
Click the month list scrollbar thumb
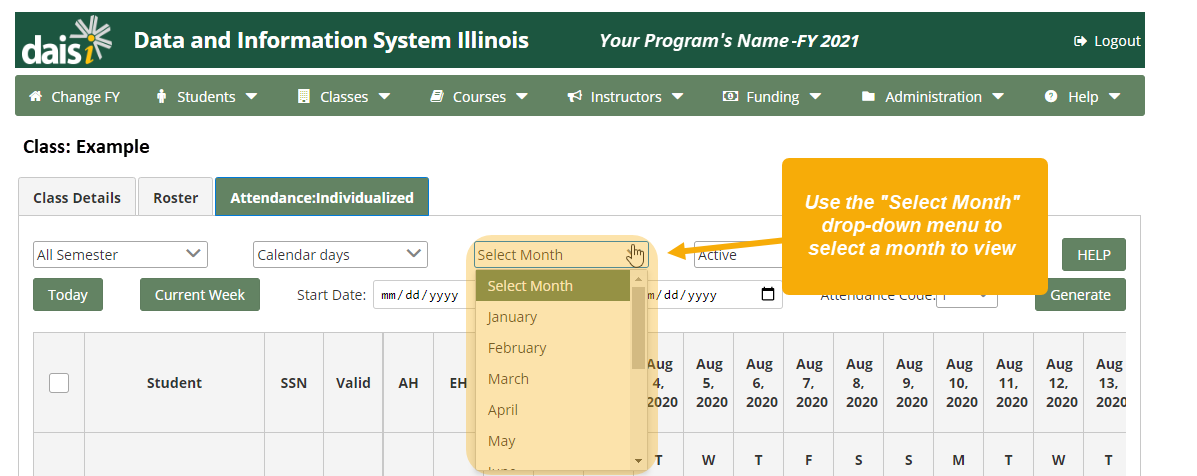point(639,328)
